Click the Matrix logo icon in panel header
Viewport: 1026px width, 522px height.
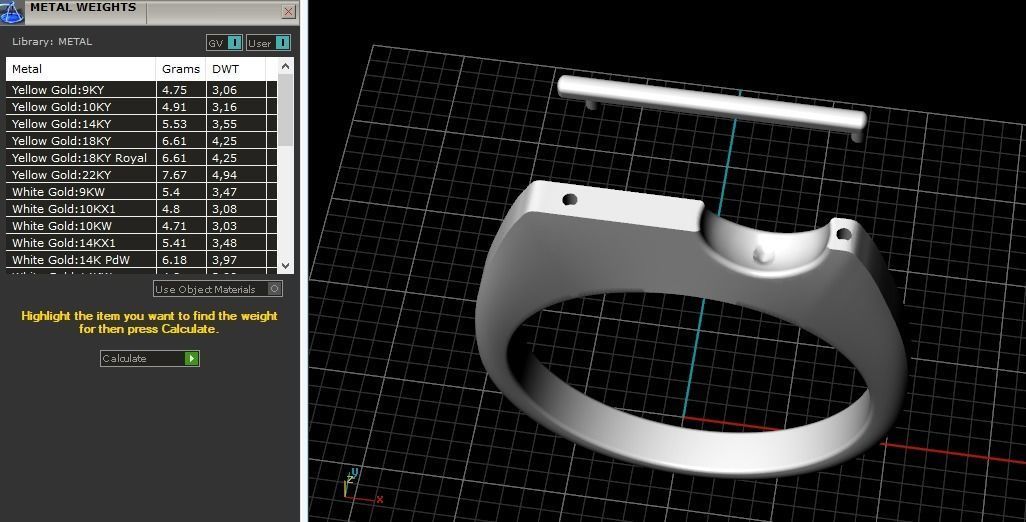click(x=12, y=11)
